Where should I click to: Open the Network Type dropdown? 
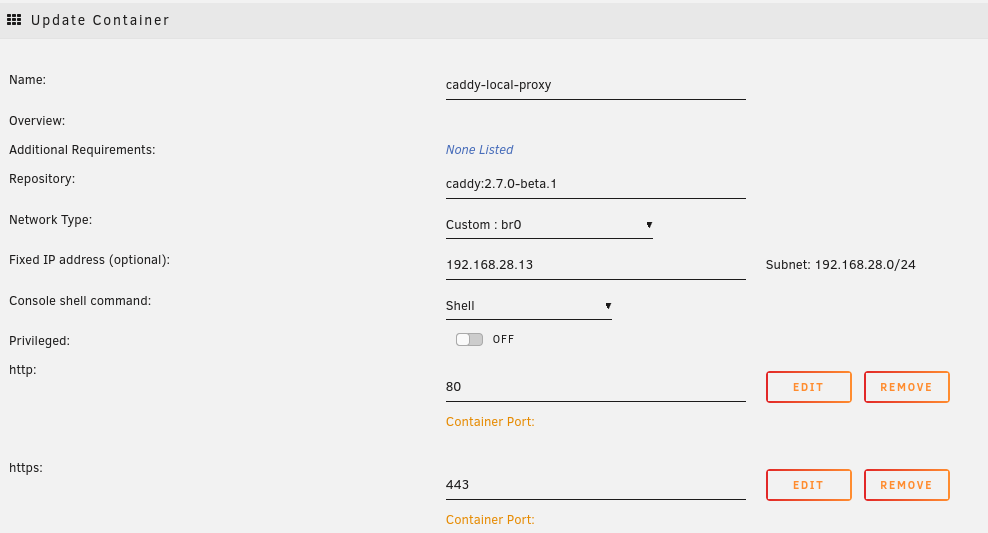point(549,225)
